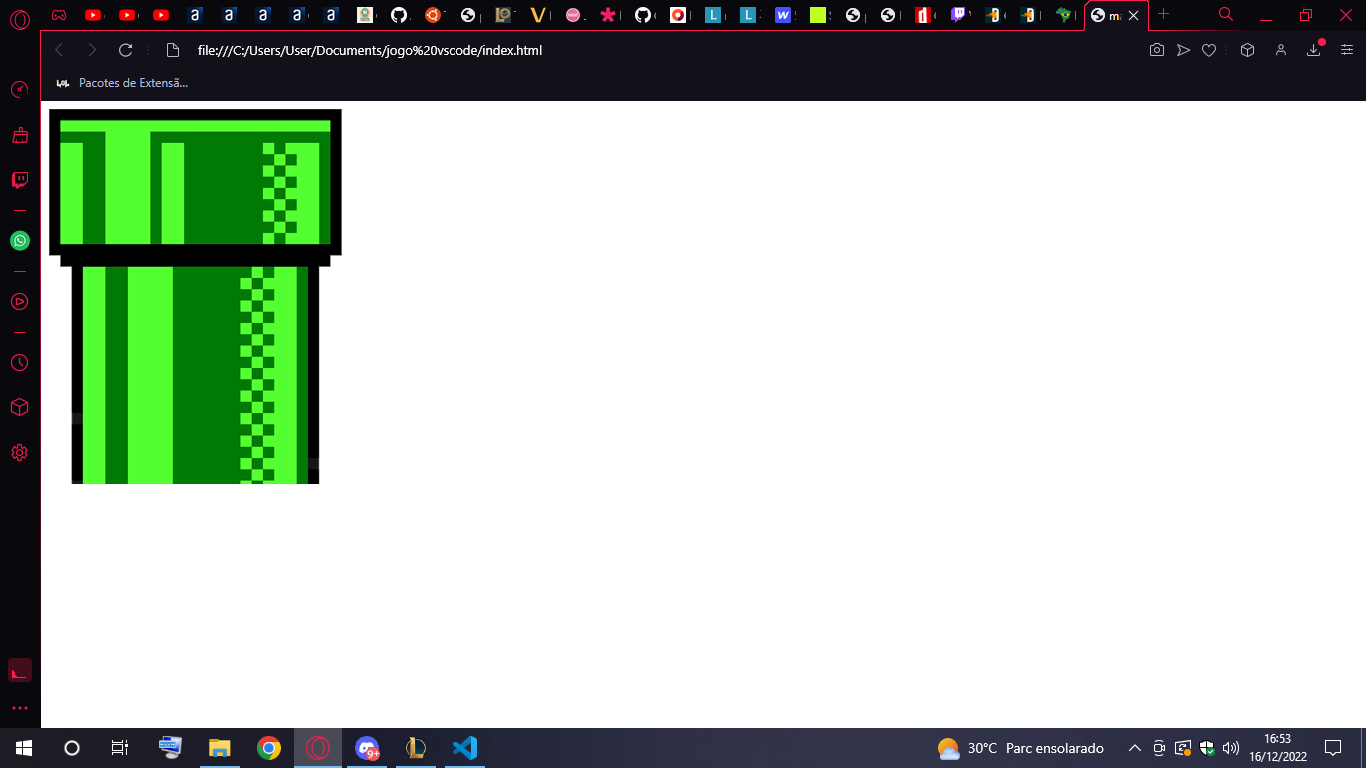Switch to the red d tab
Viewport: 1366px width, 768px height.
[x=924, y=15]
